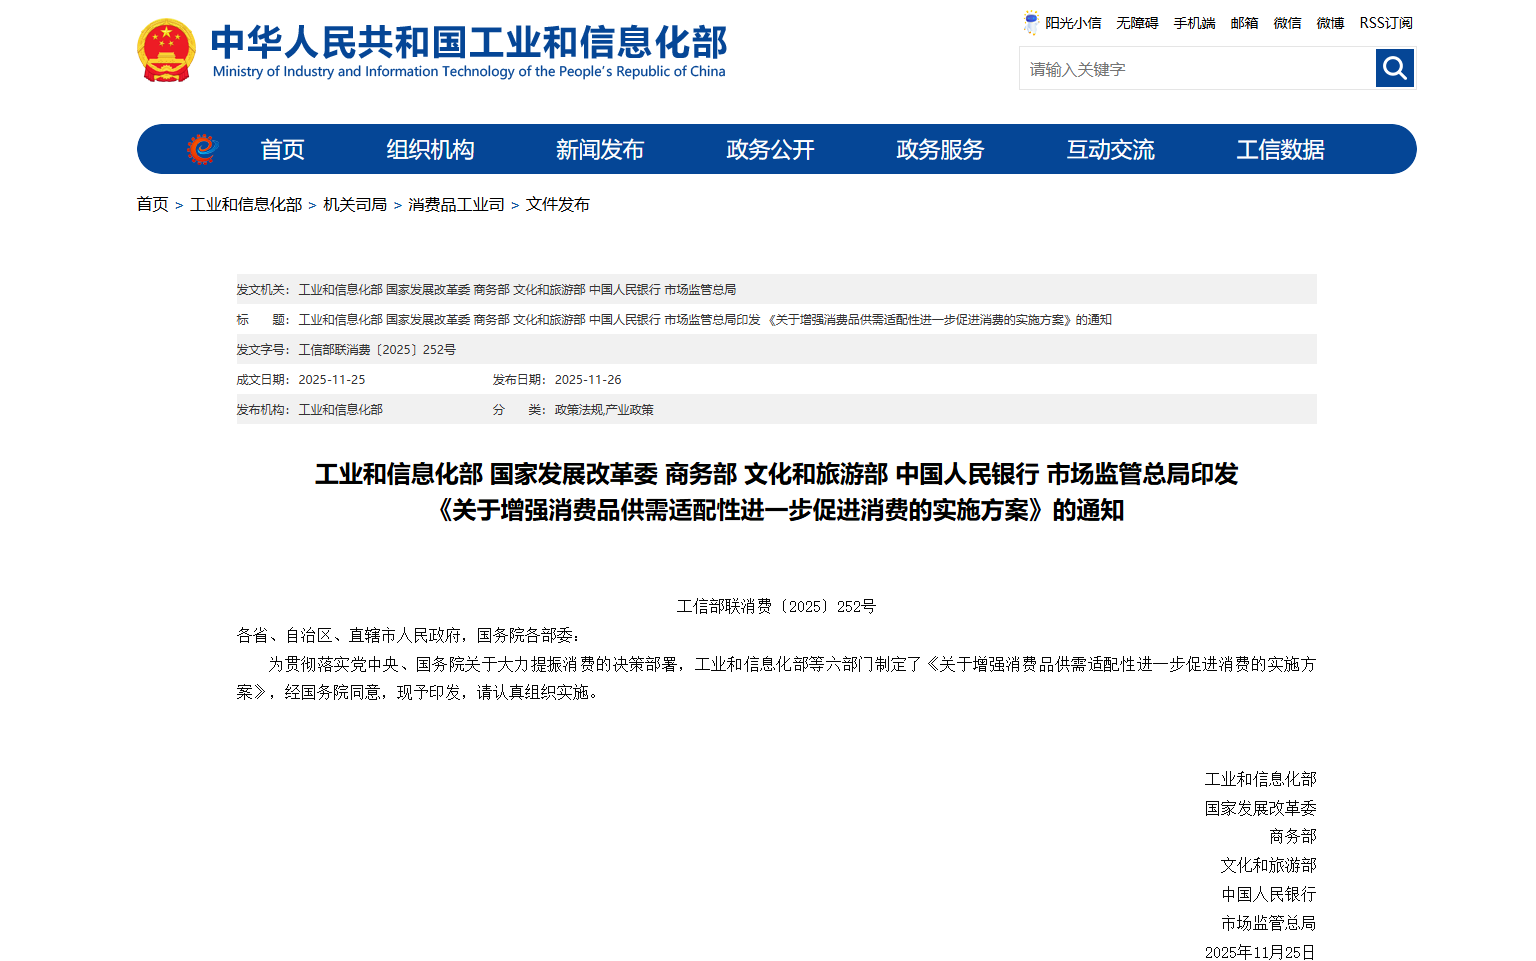Open the 工信数据 menu item
This screenshot has height=961, width=1536.
point(1280,150)
